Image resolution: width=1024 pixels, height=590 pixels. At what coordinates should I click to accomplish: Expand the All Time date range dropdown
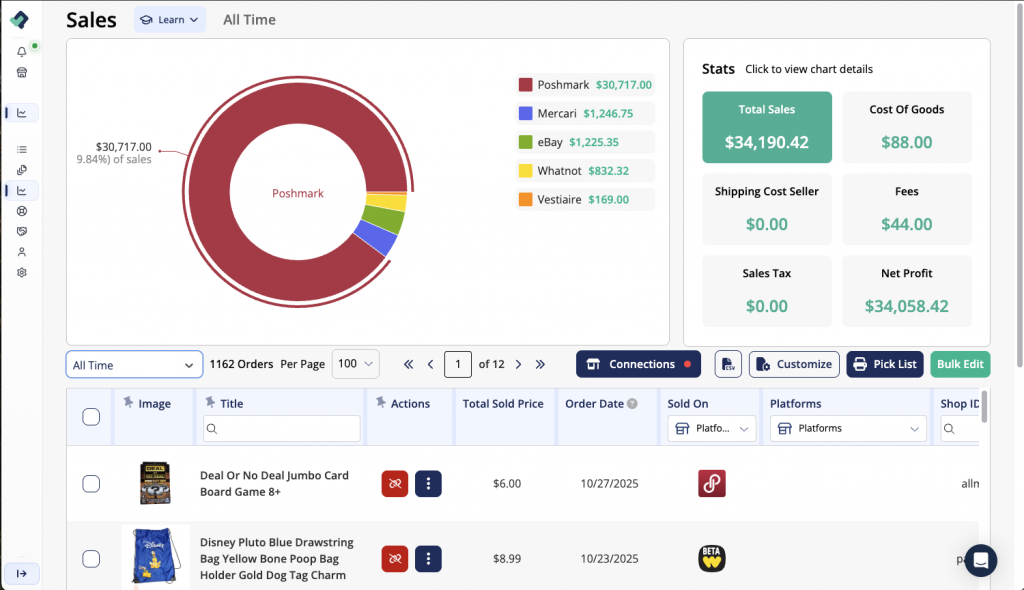click(135, 365)
